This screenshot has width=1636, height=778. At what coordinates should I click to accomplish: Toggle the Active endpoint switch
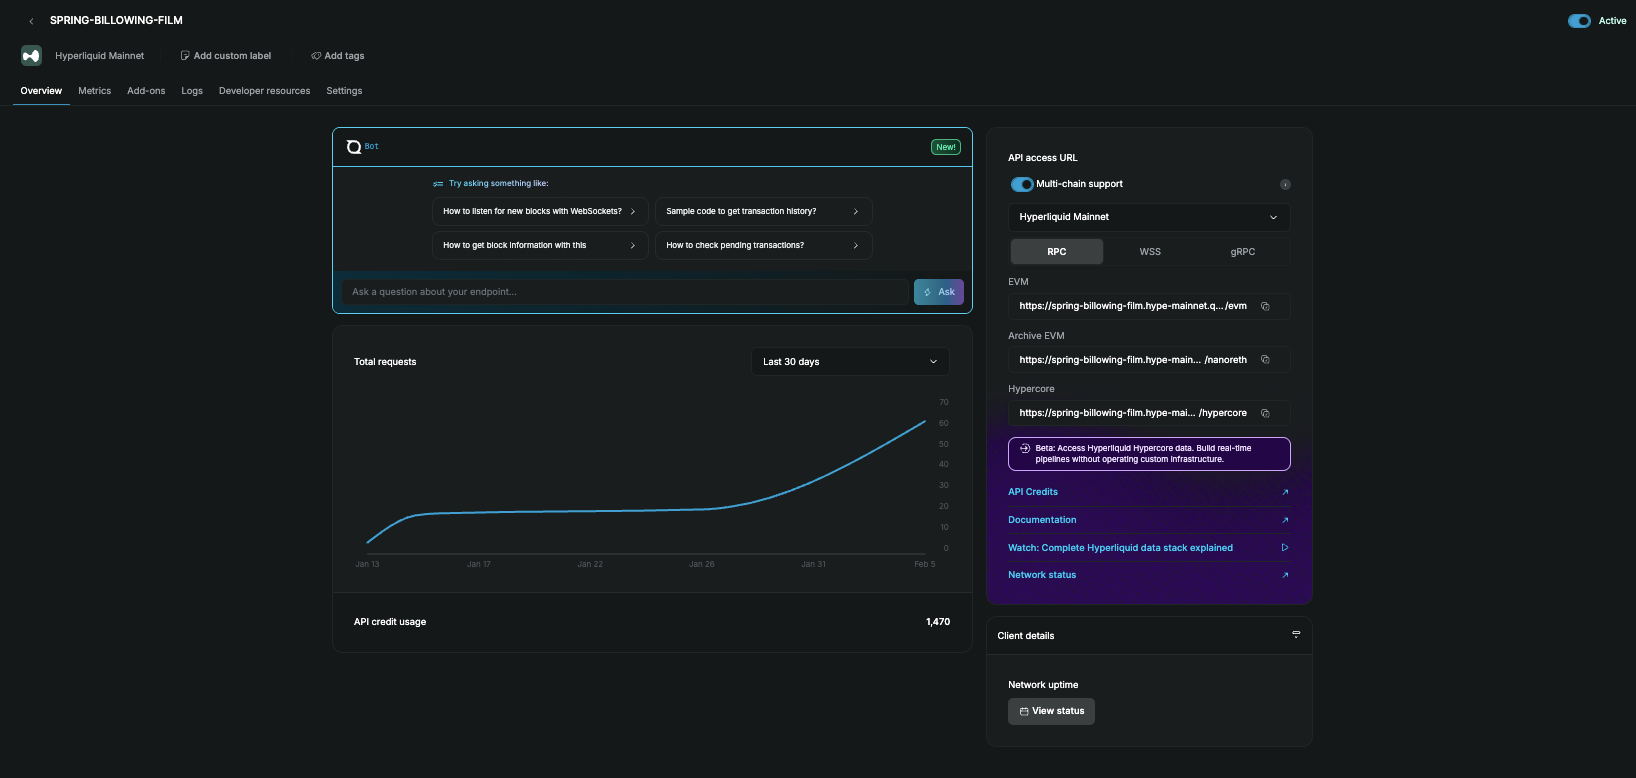[1579, 21]
